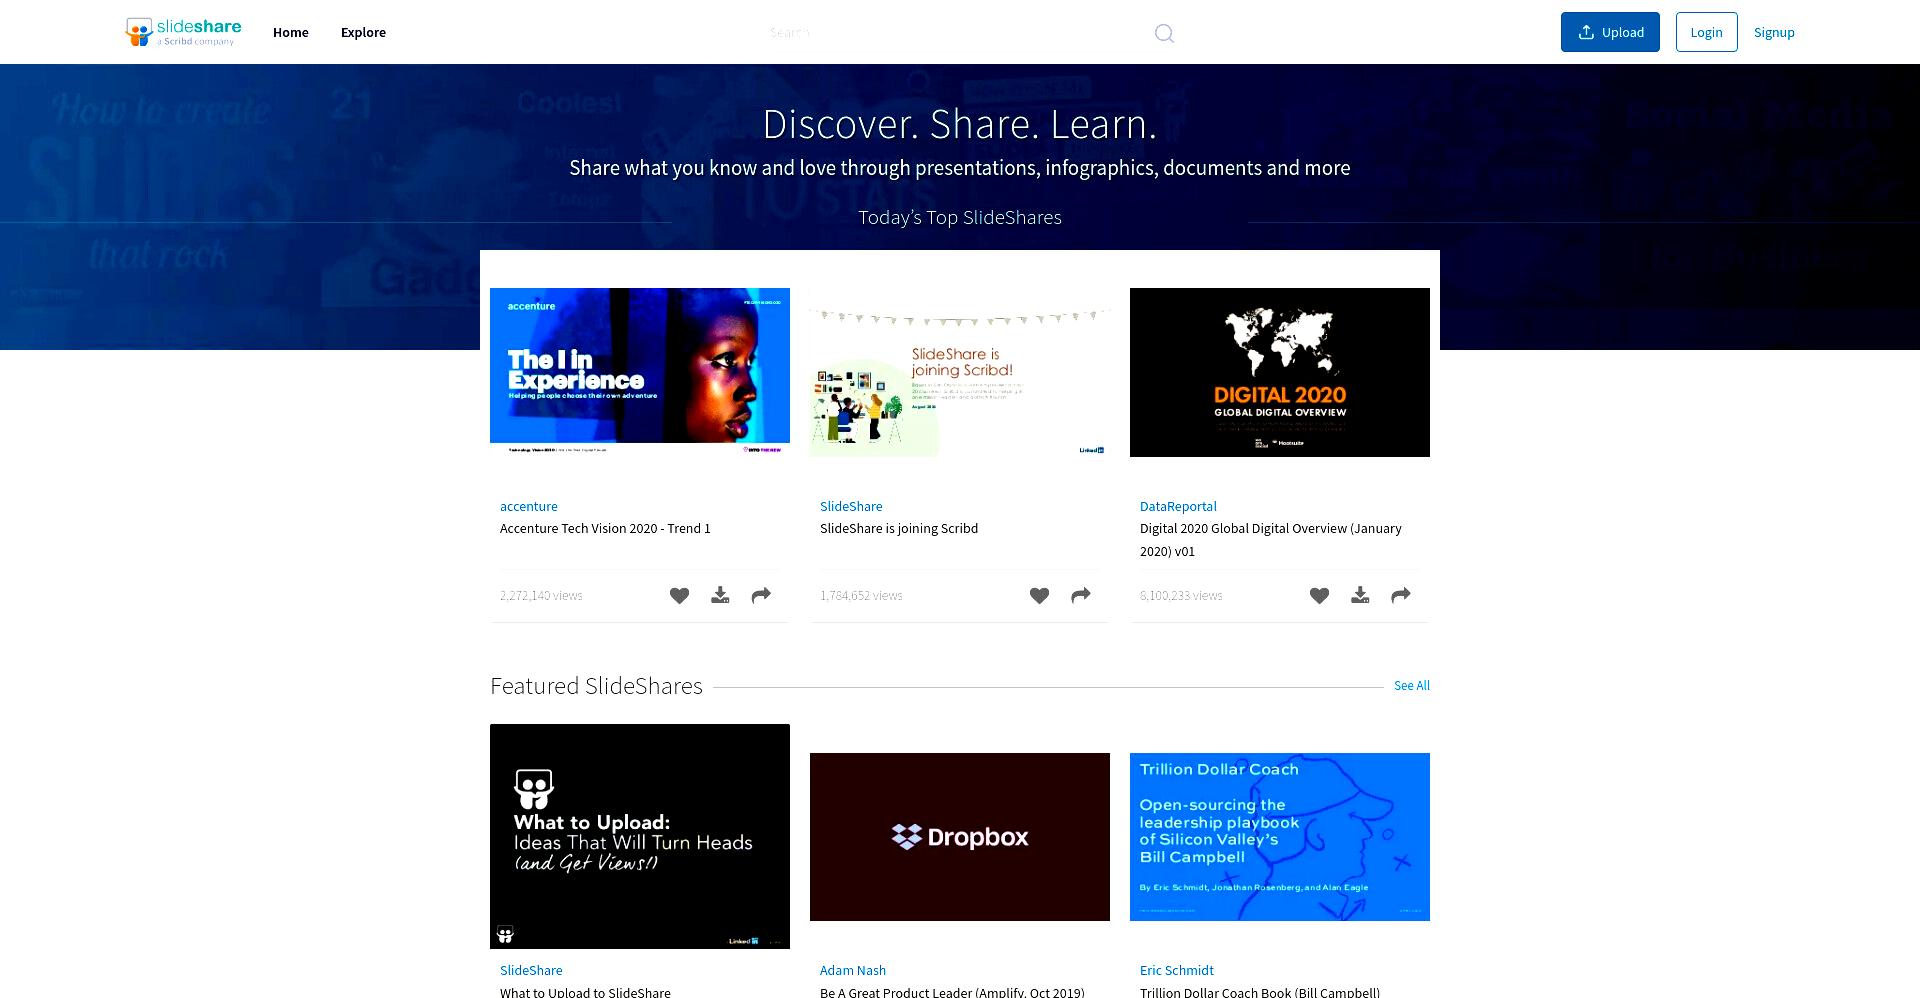Click the SlideShare logo
Screen dimensions: 1920x998
pyautogui.click(x=184, y=32)
